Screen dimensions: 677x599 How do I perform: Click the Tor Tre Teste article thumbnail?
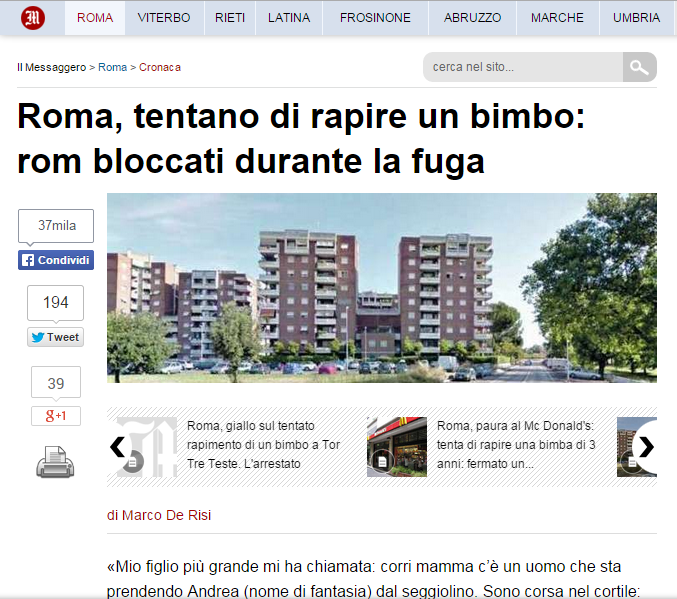(147, 447)
